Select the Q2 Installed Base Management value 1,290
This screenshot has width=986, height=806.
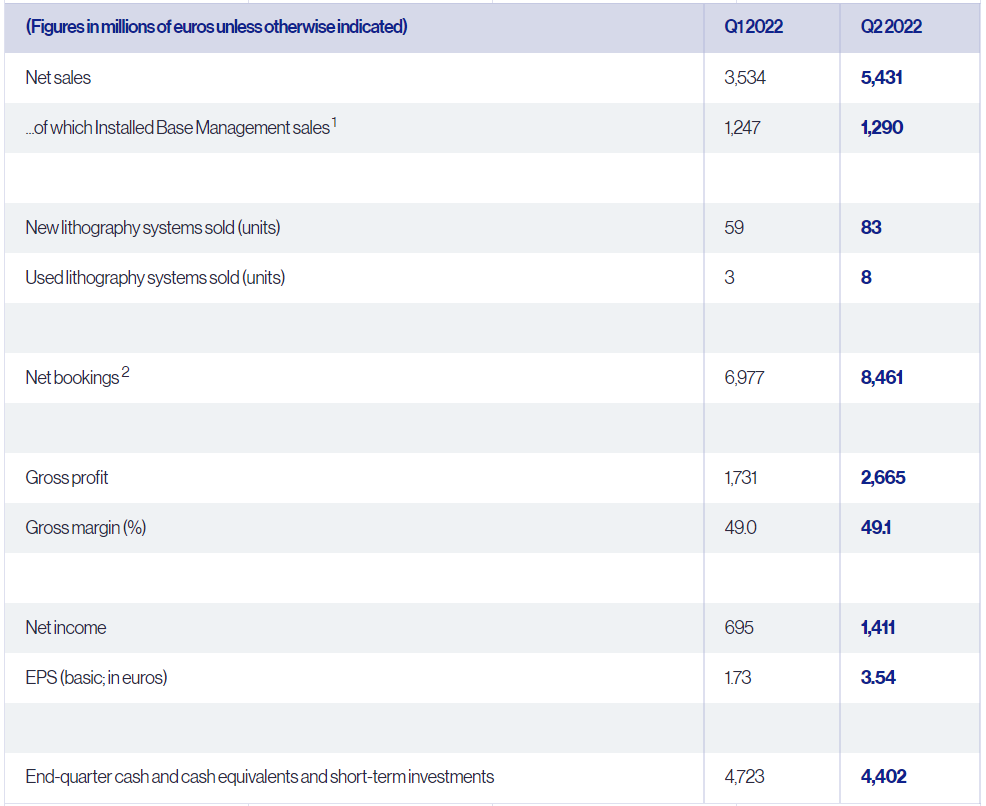[x=881, y=128]
